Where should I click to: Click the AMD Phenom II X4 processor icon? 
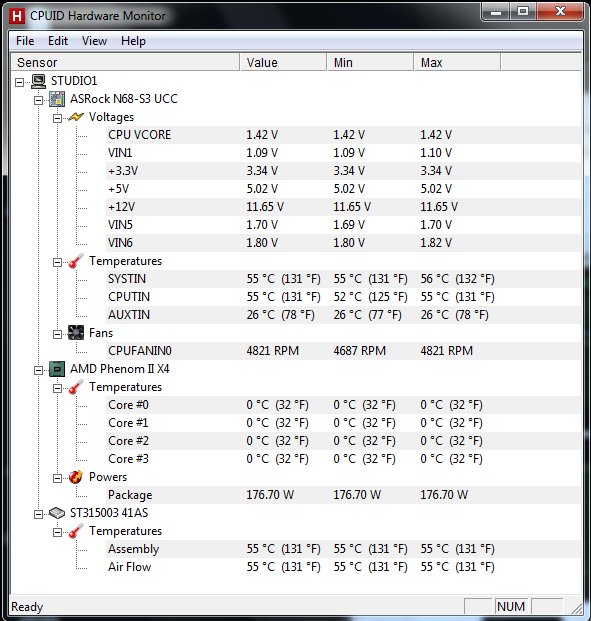pos(57,369)
